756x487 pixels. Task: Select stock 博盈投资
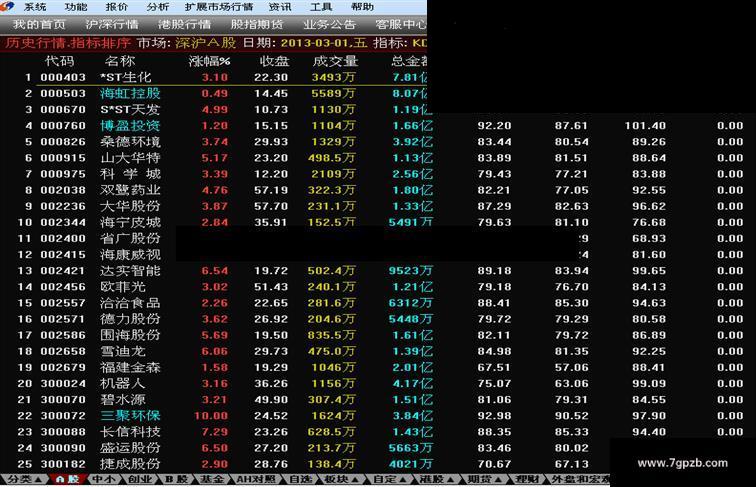click(130, 126)
